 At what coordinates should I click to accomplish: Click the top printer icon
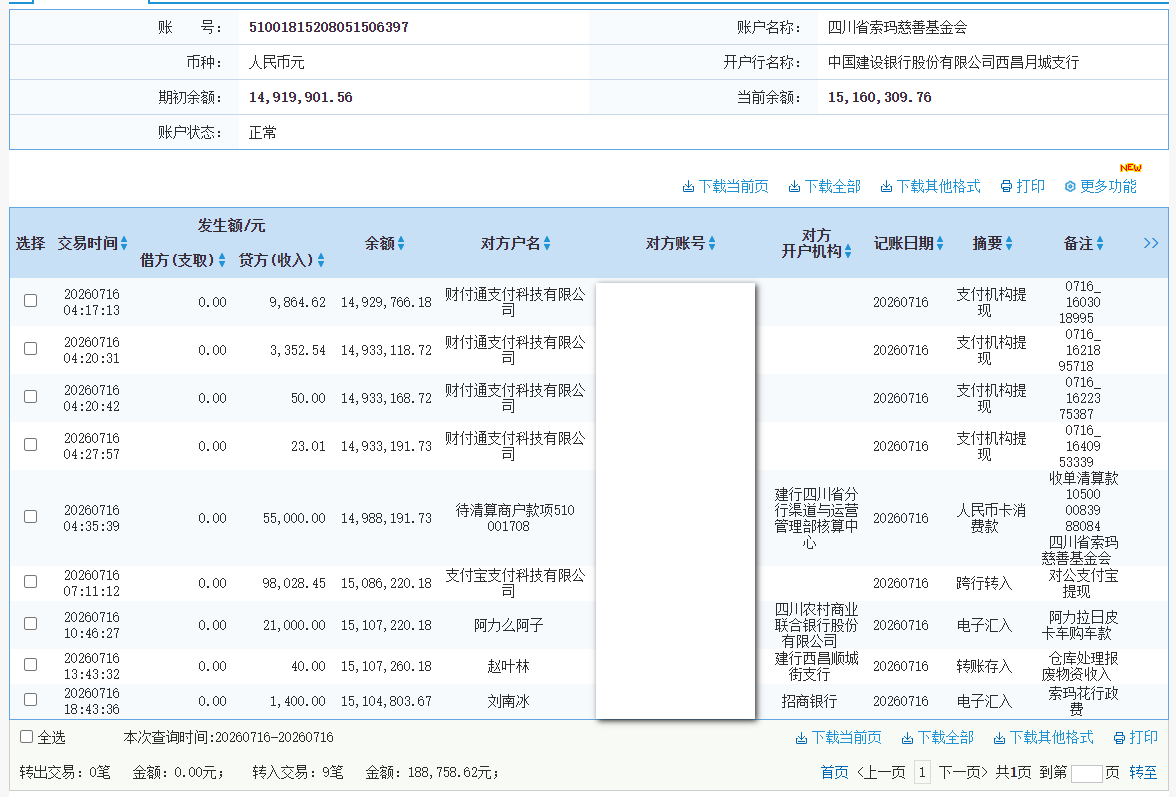[1006, 187]
